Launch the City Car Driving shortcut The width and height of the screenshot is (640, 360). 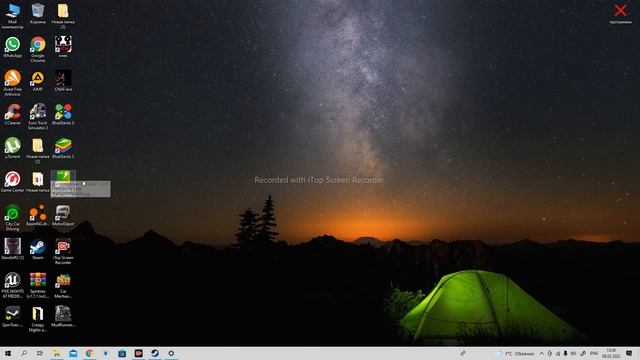(x=13, y=218)
